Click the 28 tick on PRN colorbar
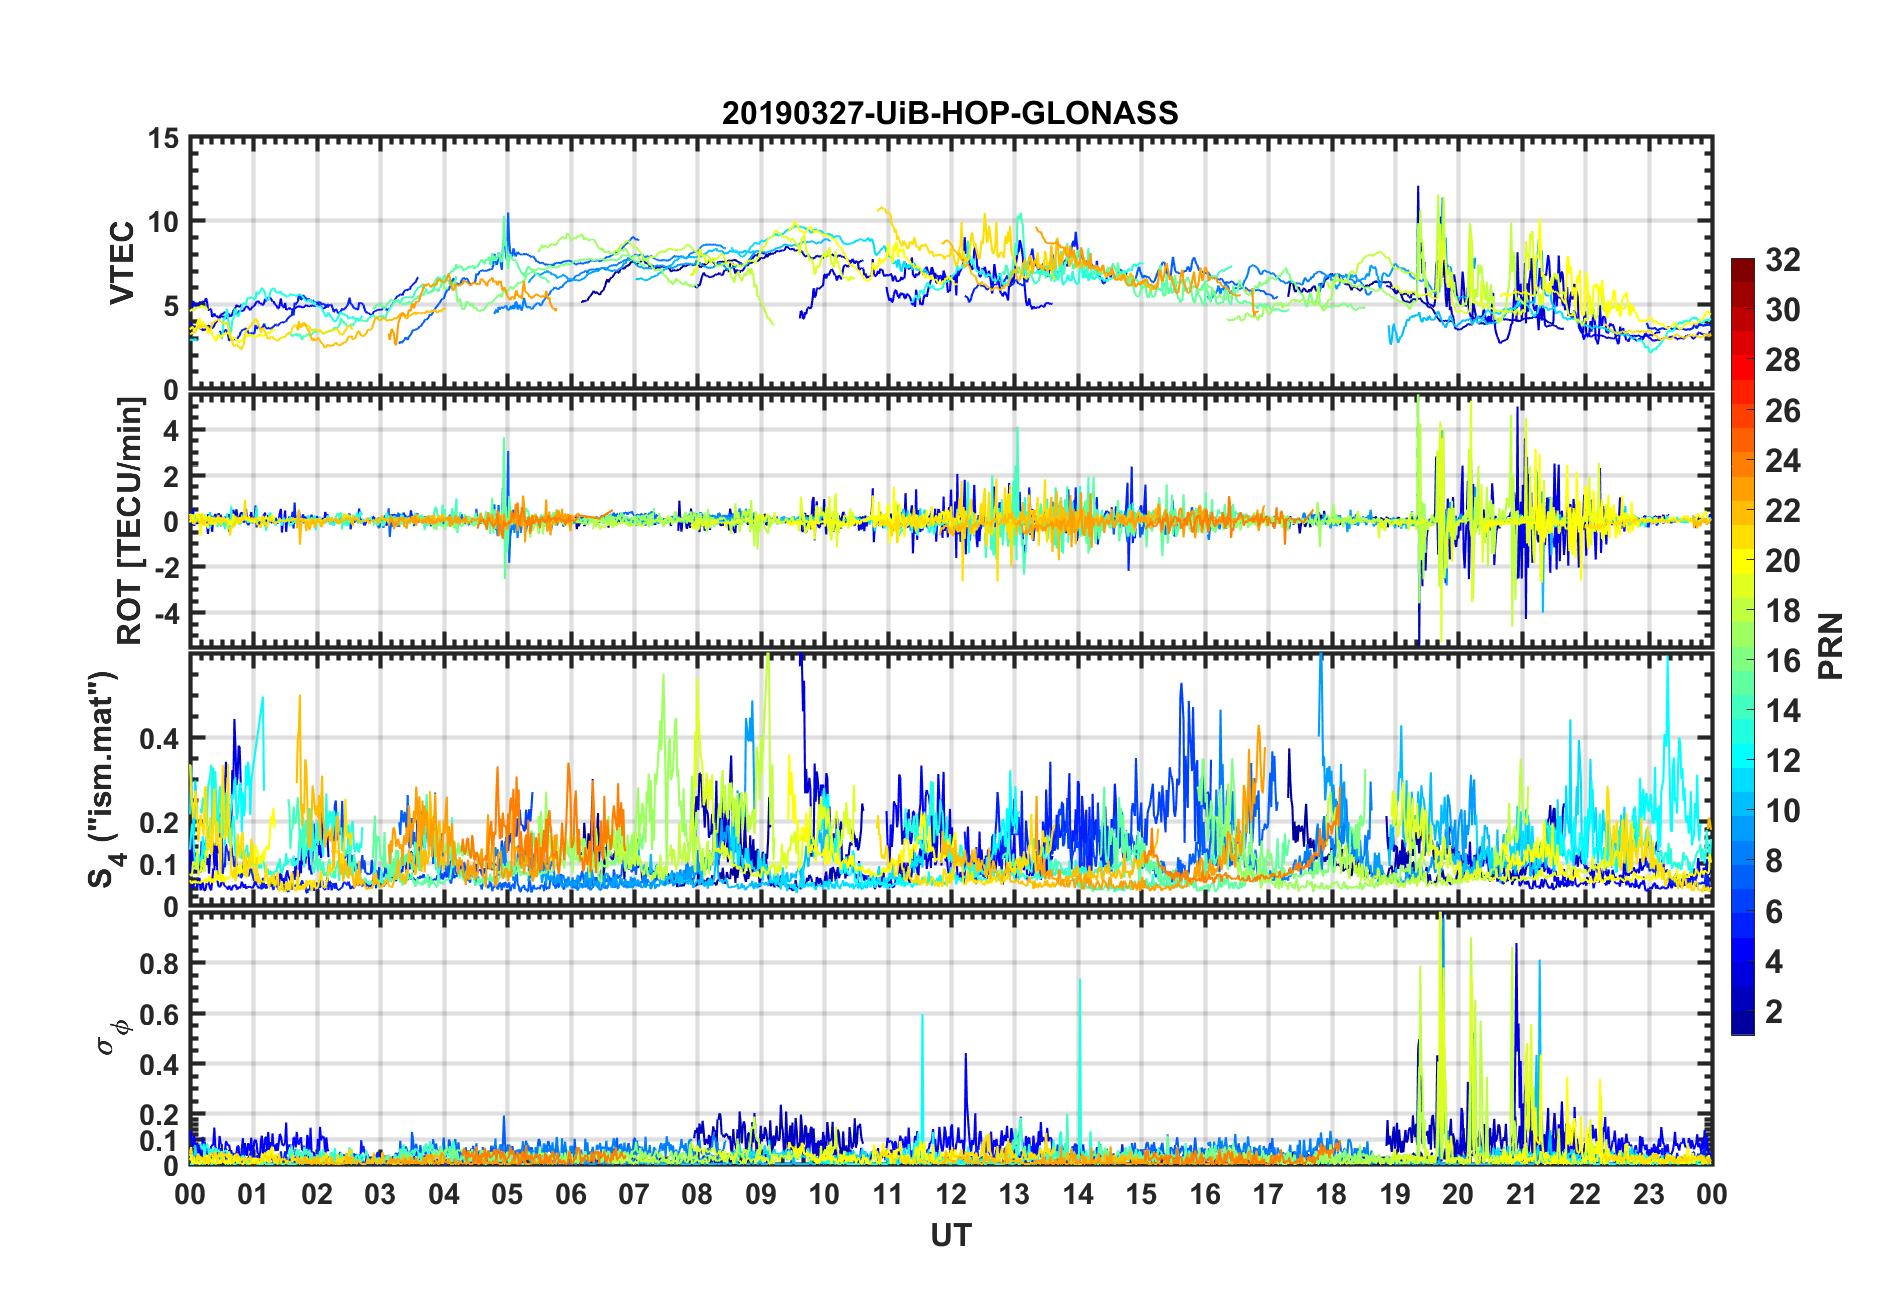The width and height of the screenshot is (1902, 1292). click(x=1782, y=360)
